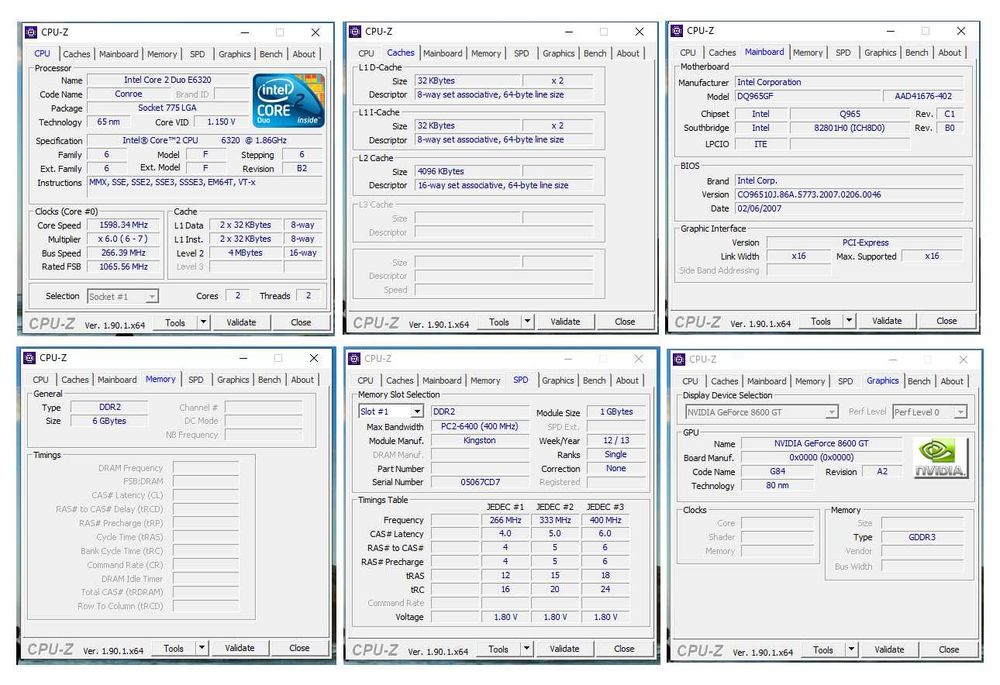Screen dimensions: 1000x685
Task: Click the Max Bandwidth PC2-6400 (400 MHz) field
Action: pos(480,427)
